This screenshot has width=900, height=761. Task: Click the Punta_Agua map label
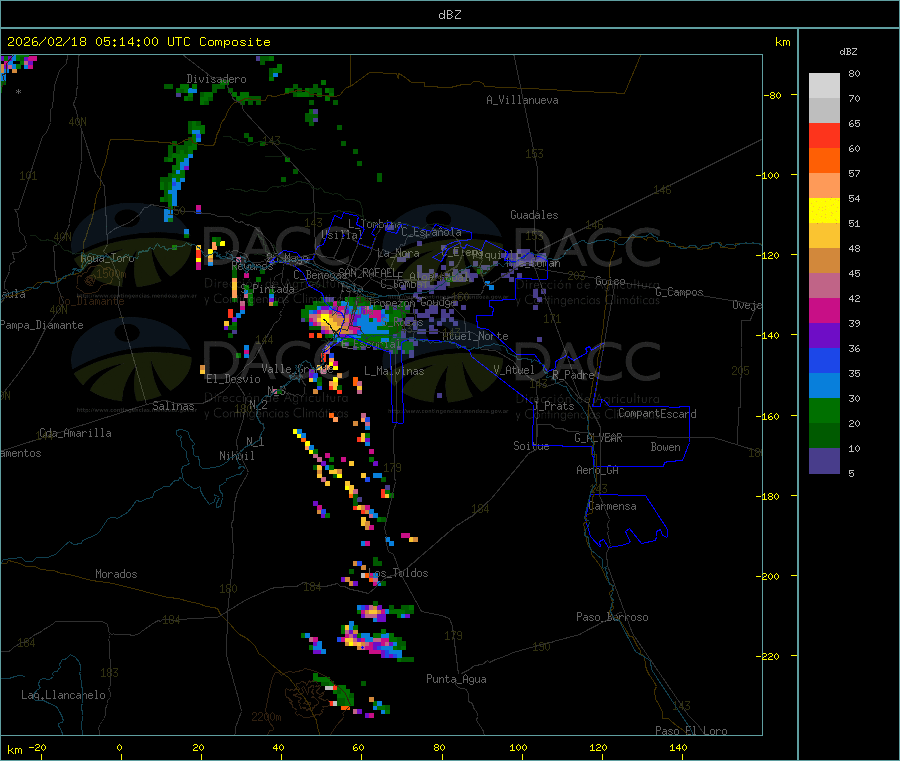(x=456, y=679)
